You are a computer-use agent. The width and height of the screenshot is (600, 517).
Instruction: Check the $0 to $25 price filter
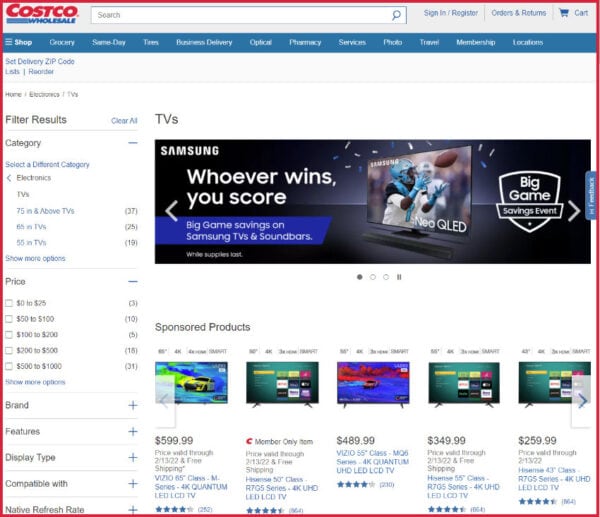tap(9, 303)
